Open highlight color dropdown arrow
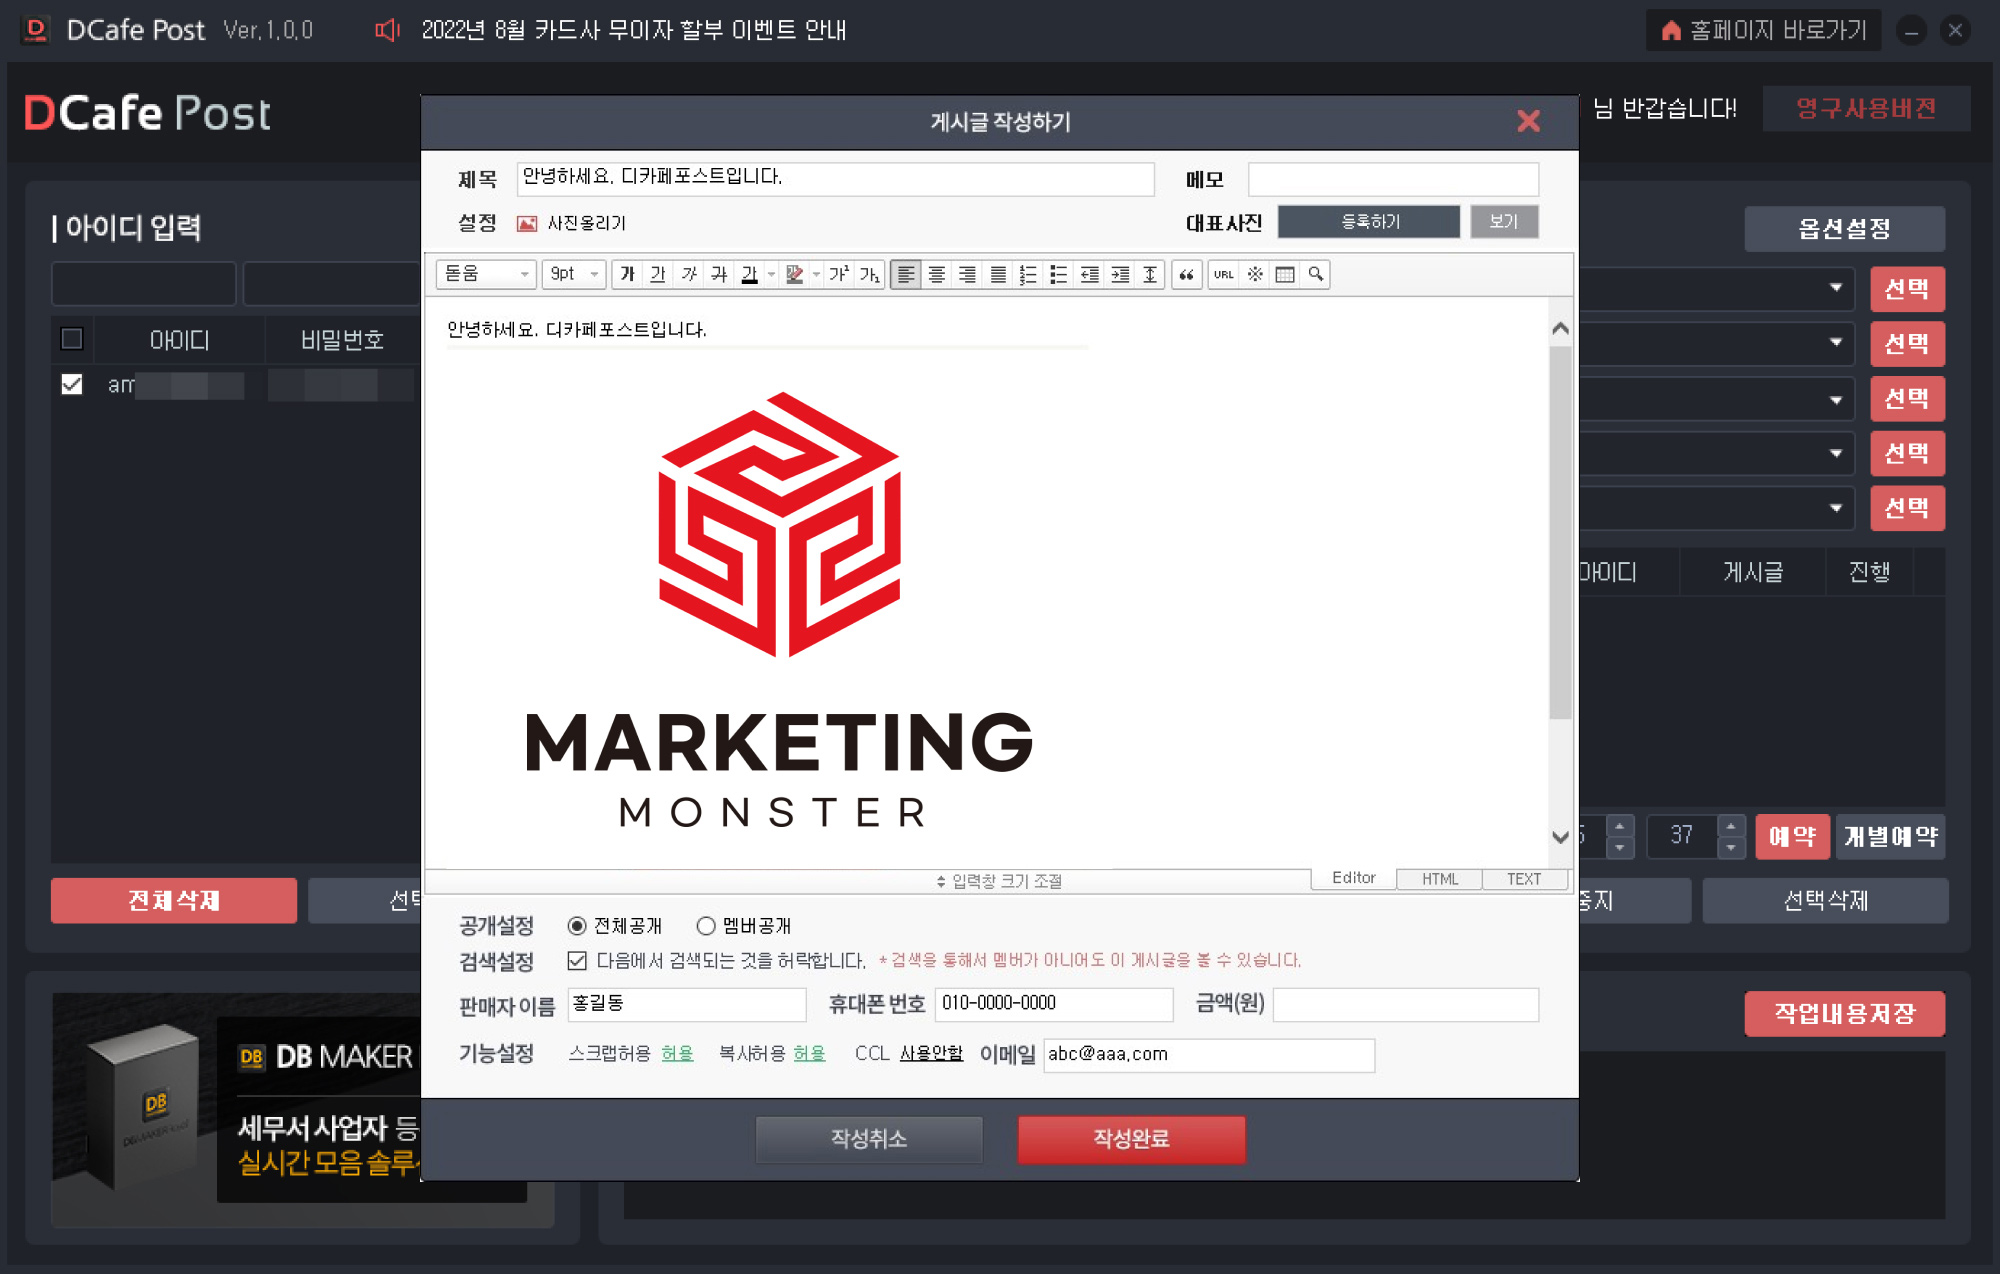Image resolution: width=2000 pixels, height=1274 pixels. 816,274
